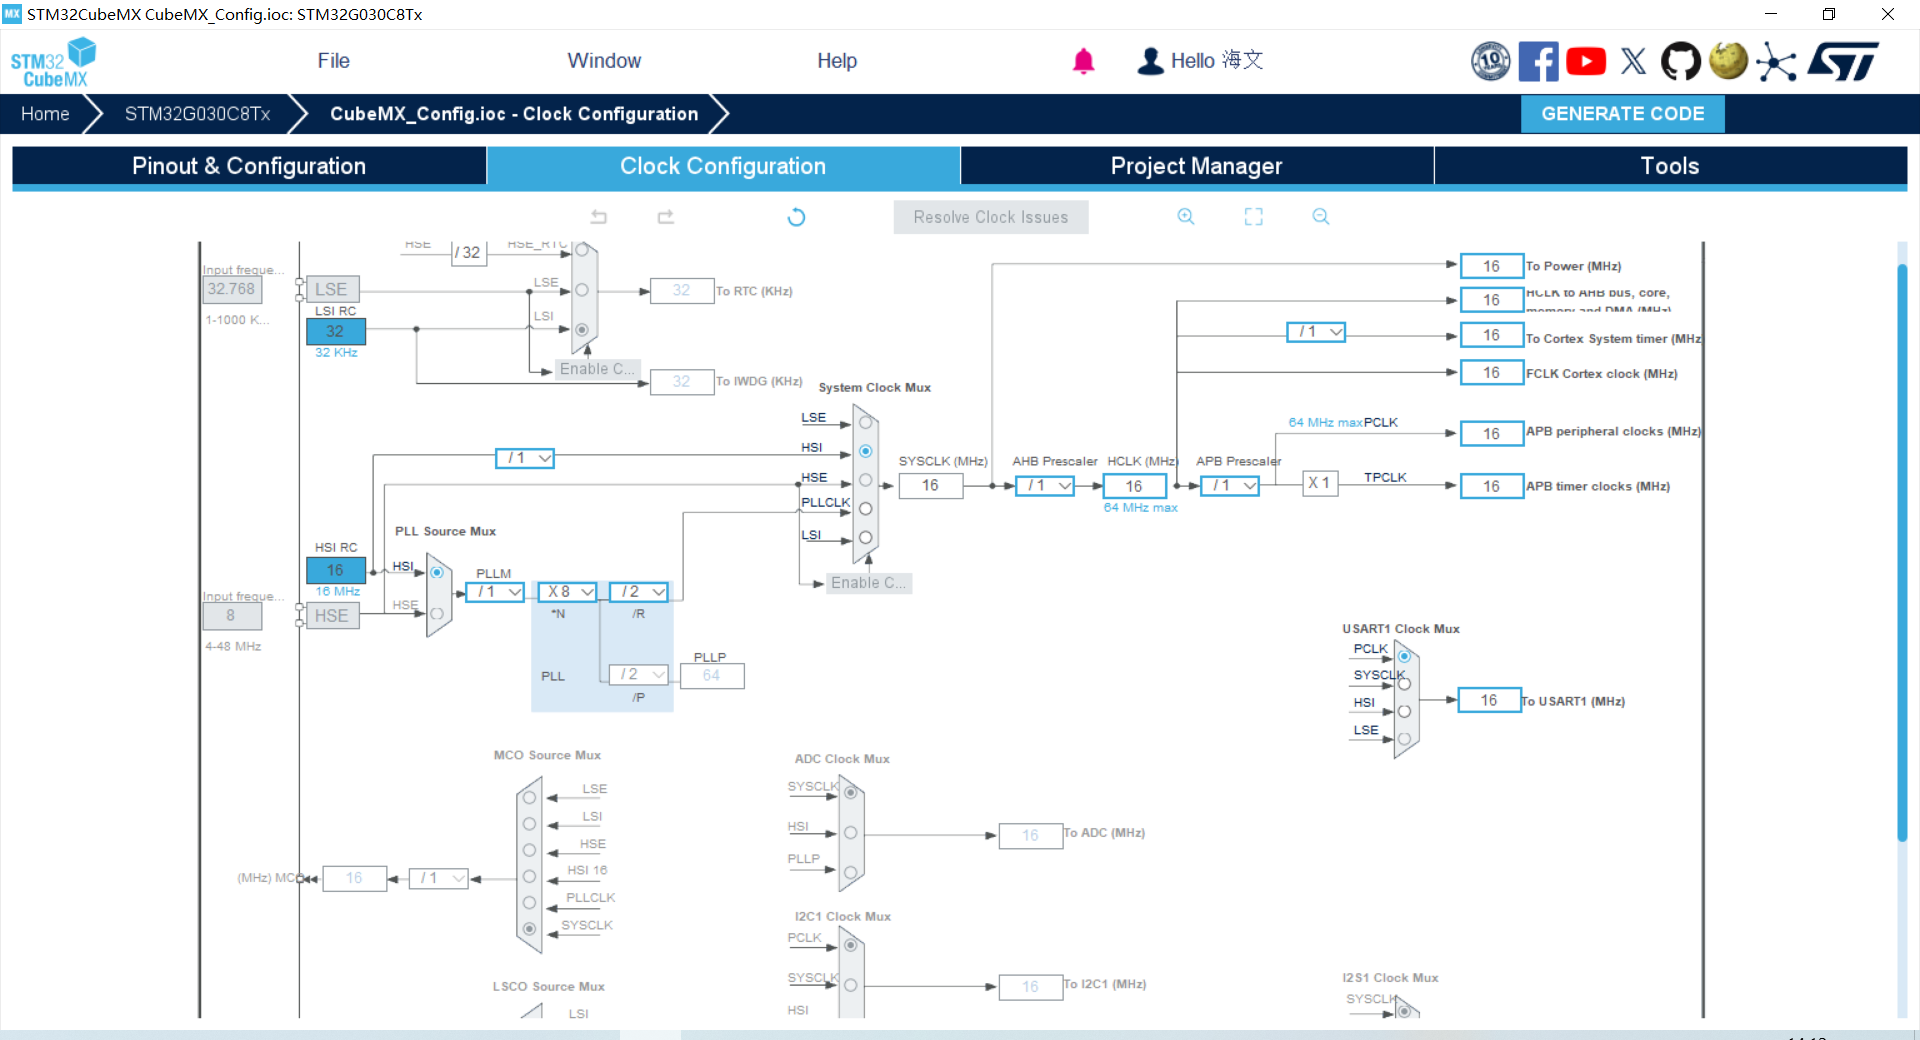Click the notification bell icon
Screen dimensions: 1920x1040
coord(1083,61)
